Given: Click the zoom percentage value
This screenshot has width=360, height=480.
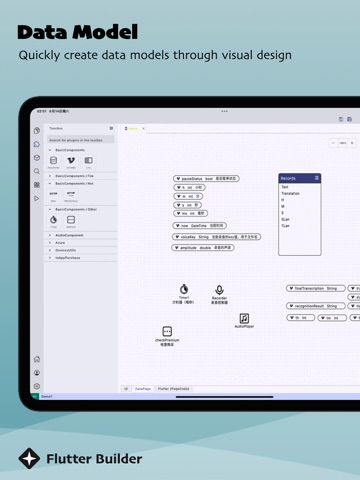Looking at the screenshot, I should pos(343,143).
